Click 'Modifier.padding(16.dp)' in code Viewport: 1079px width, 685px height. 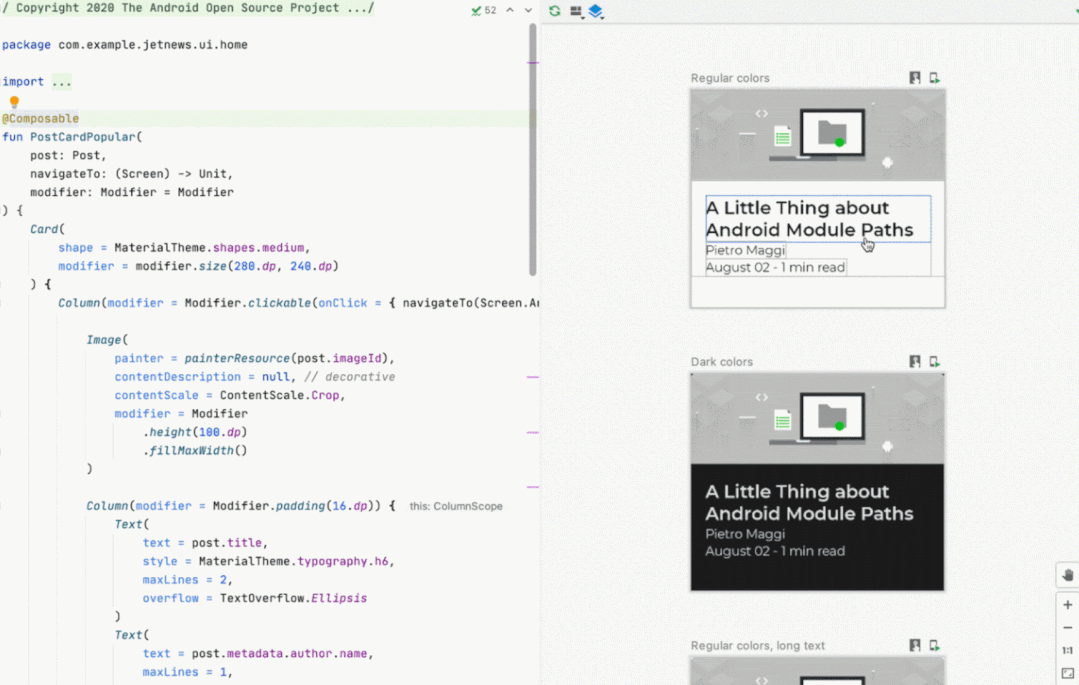pos(293,506)
